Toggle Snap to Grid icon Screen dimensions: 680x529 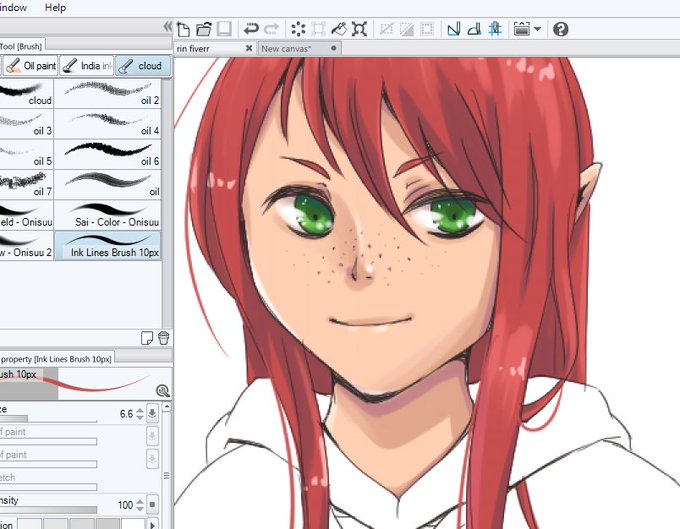click(495, 29)
